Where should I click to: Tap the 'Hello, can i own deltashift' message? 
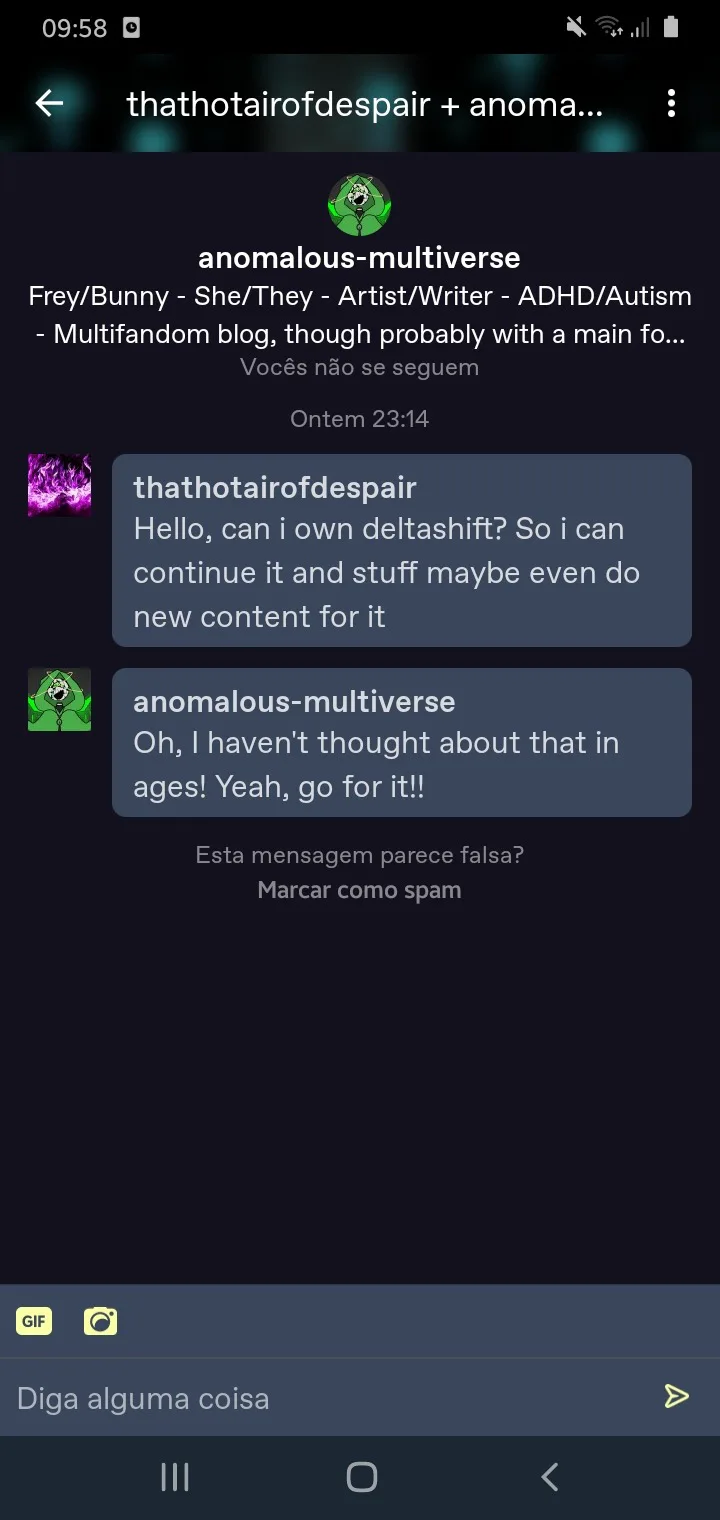pyautogui.click(x=400, y=573)
